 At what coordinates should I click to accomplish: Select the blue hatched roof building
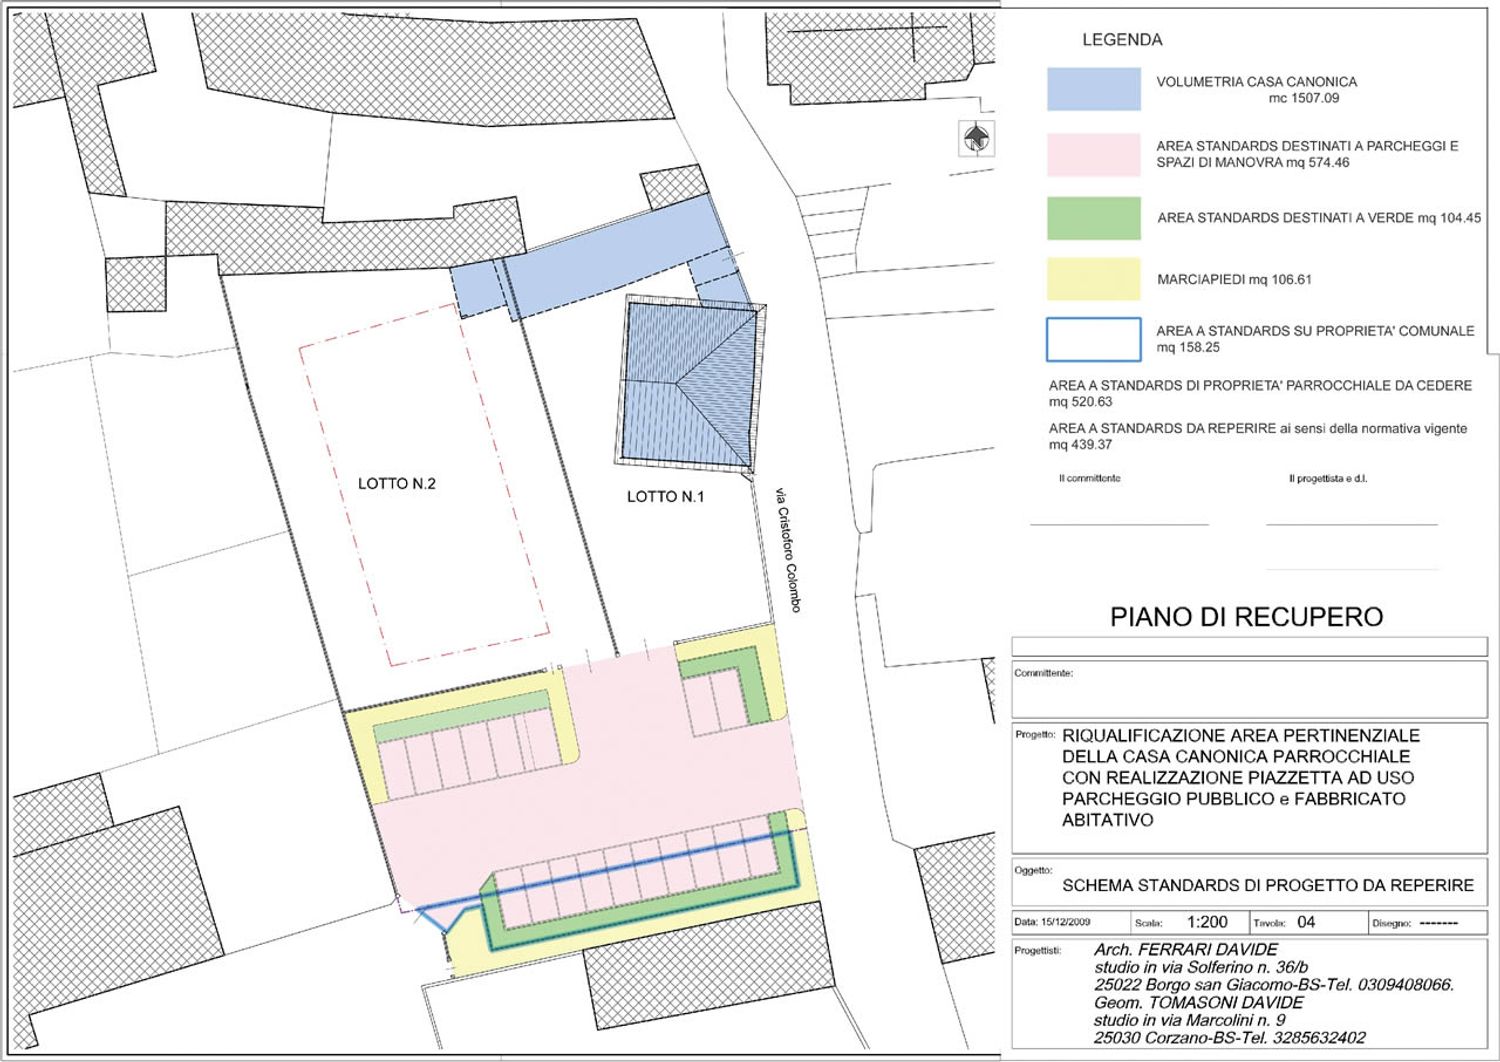[x=688, y=385]
